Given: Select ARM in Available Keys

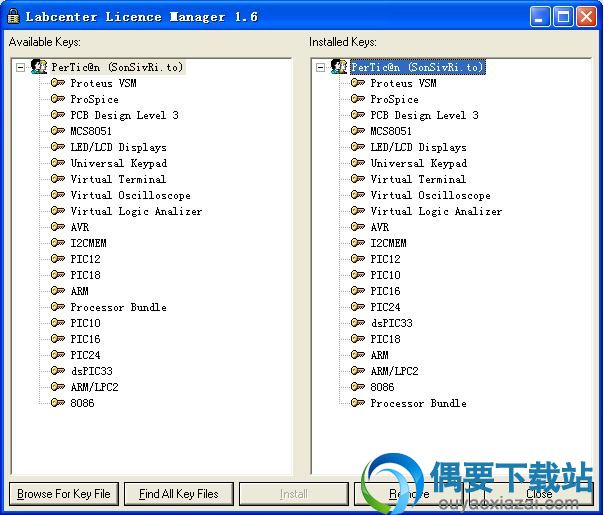Looking at the screenshot, I should [x=80, y=291].
